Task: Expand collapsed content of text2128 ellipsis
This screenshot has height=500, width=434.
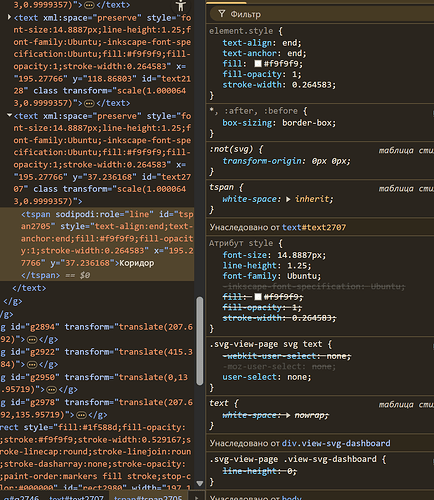Action: (x=89, y=103)
